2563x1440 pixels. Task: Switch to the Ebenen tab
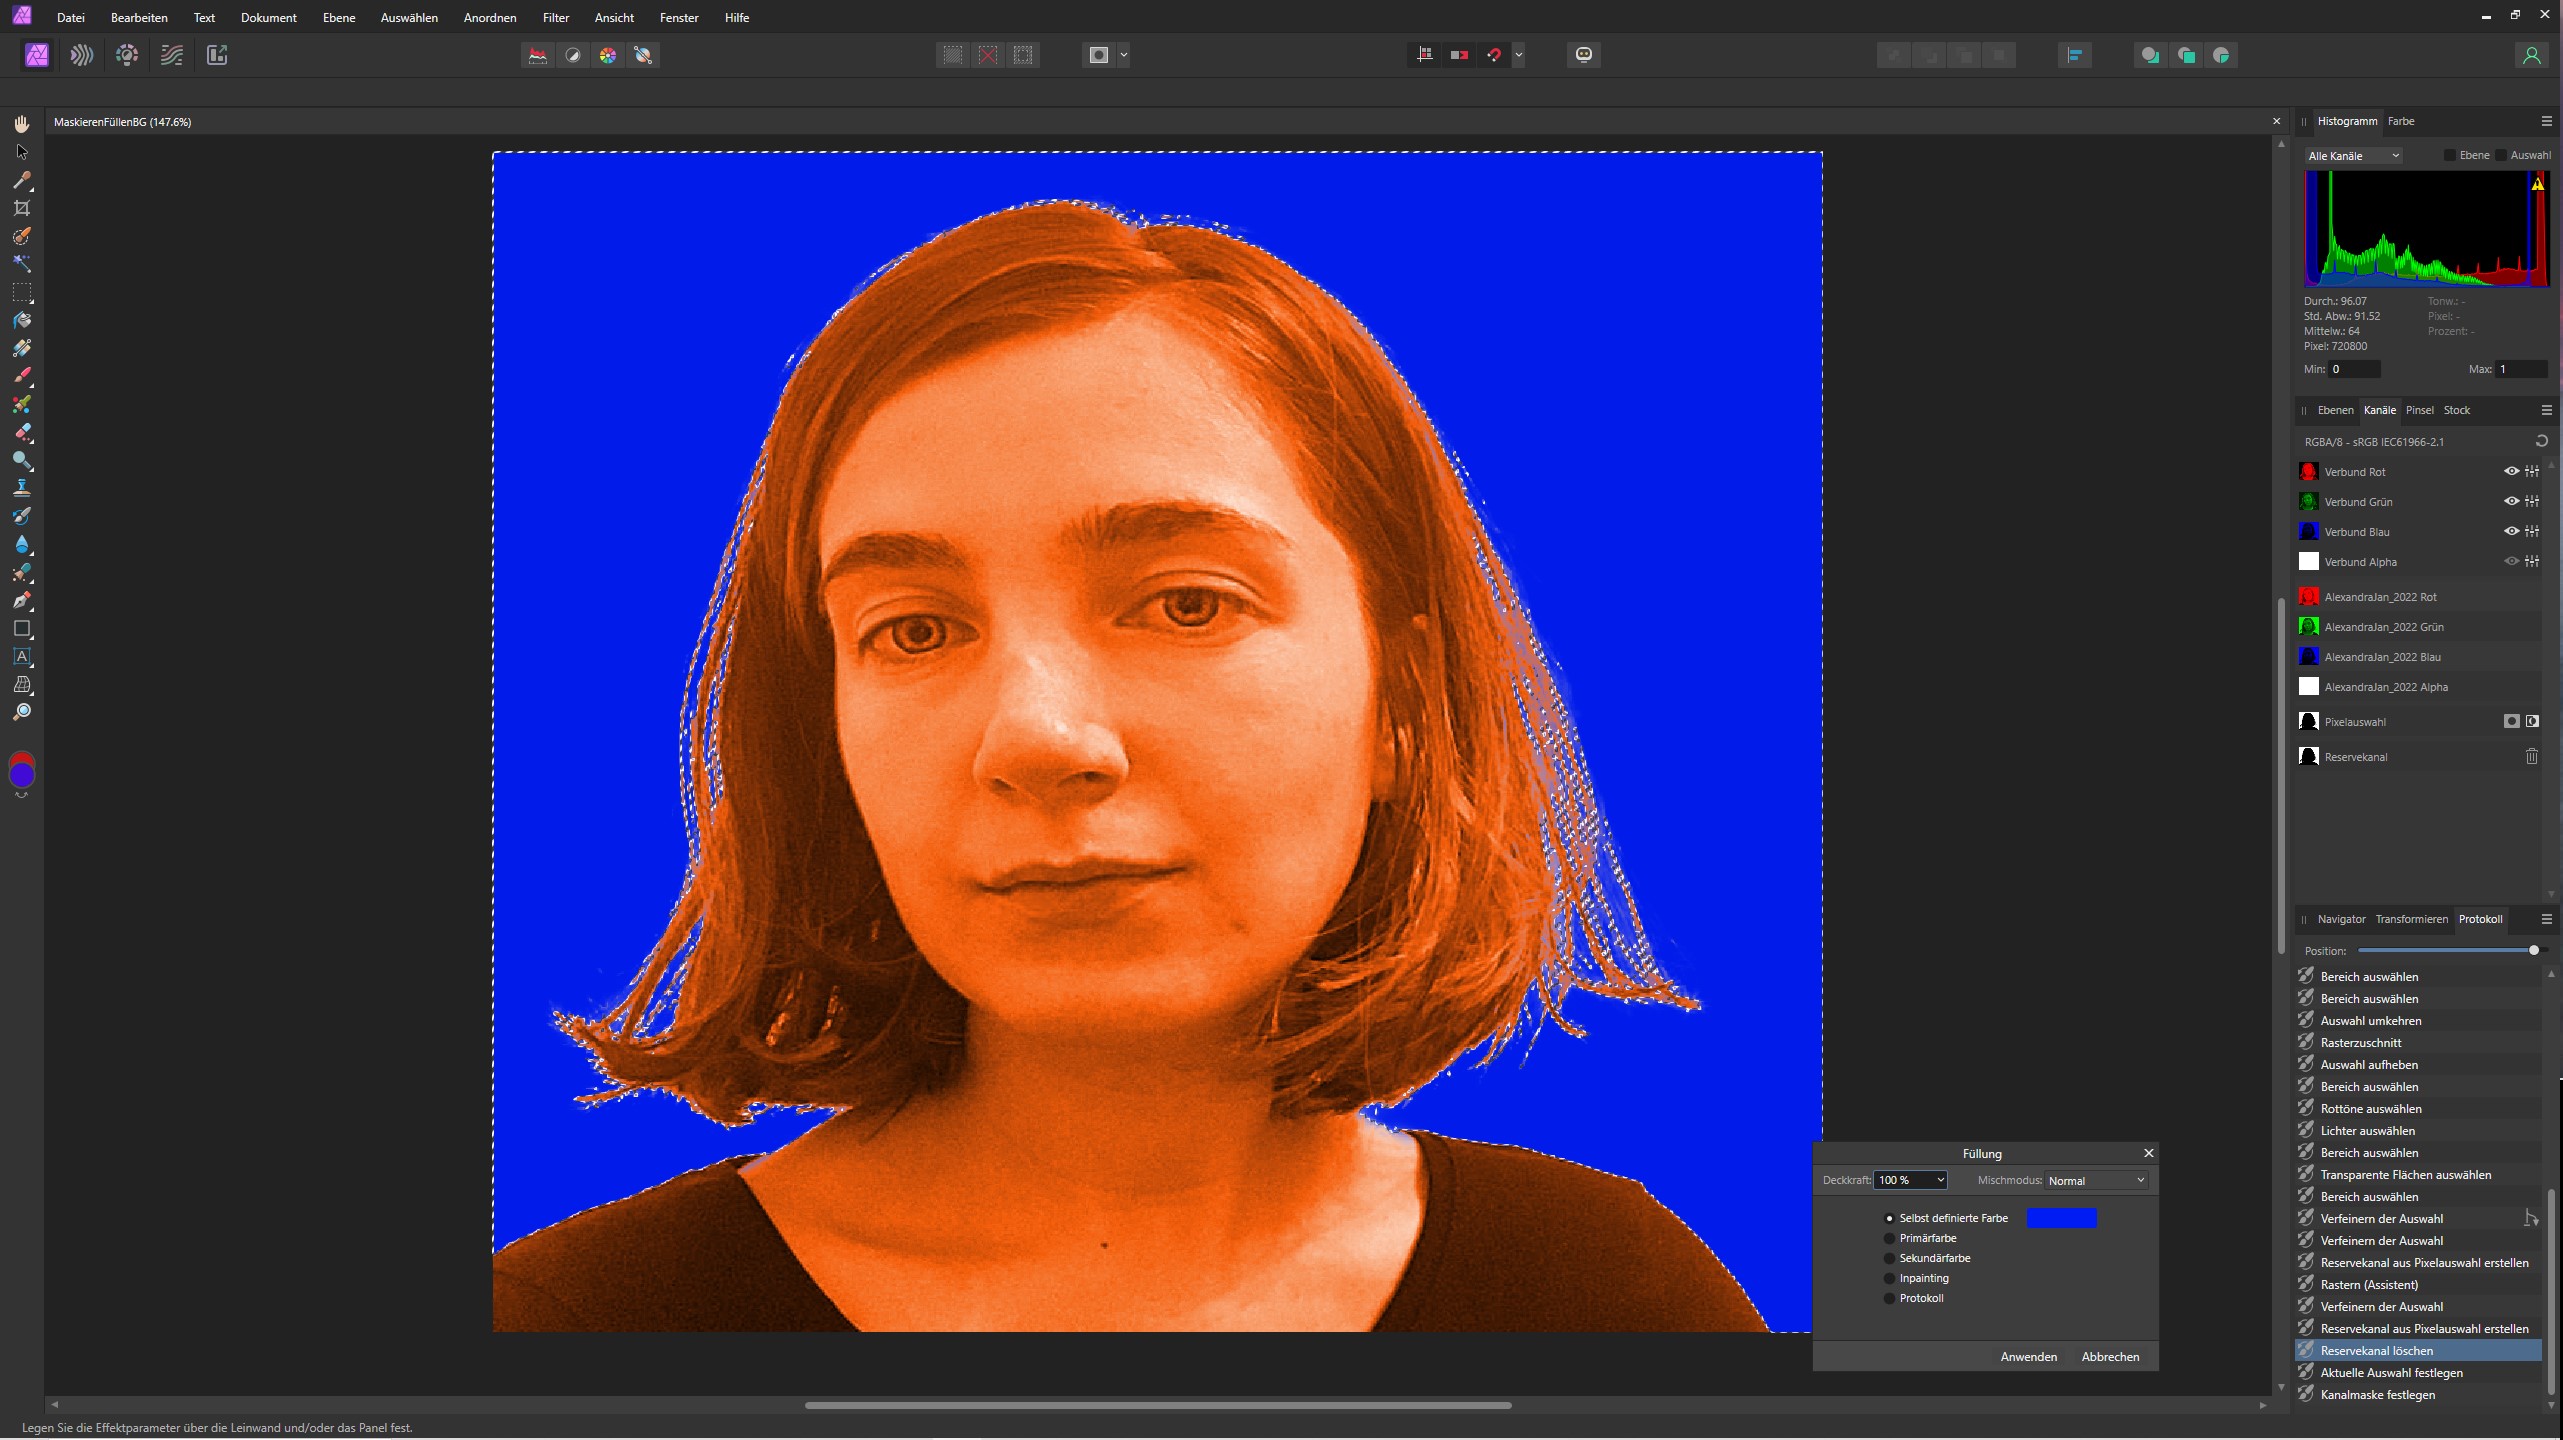tap(2335, 410)
